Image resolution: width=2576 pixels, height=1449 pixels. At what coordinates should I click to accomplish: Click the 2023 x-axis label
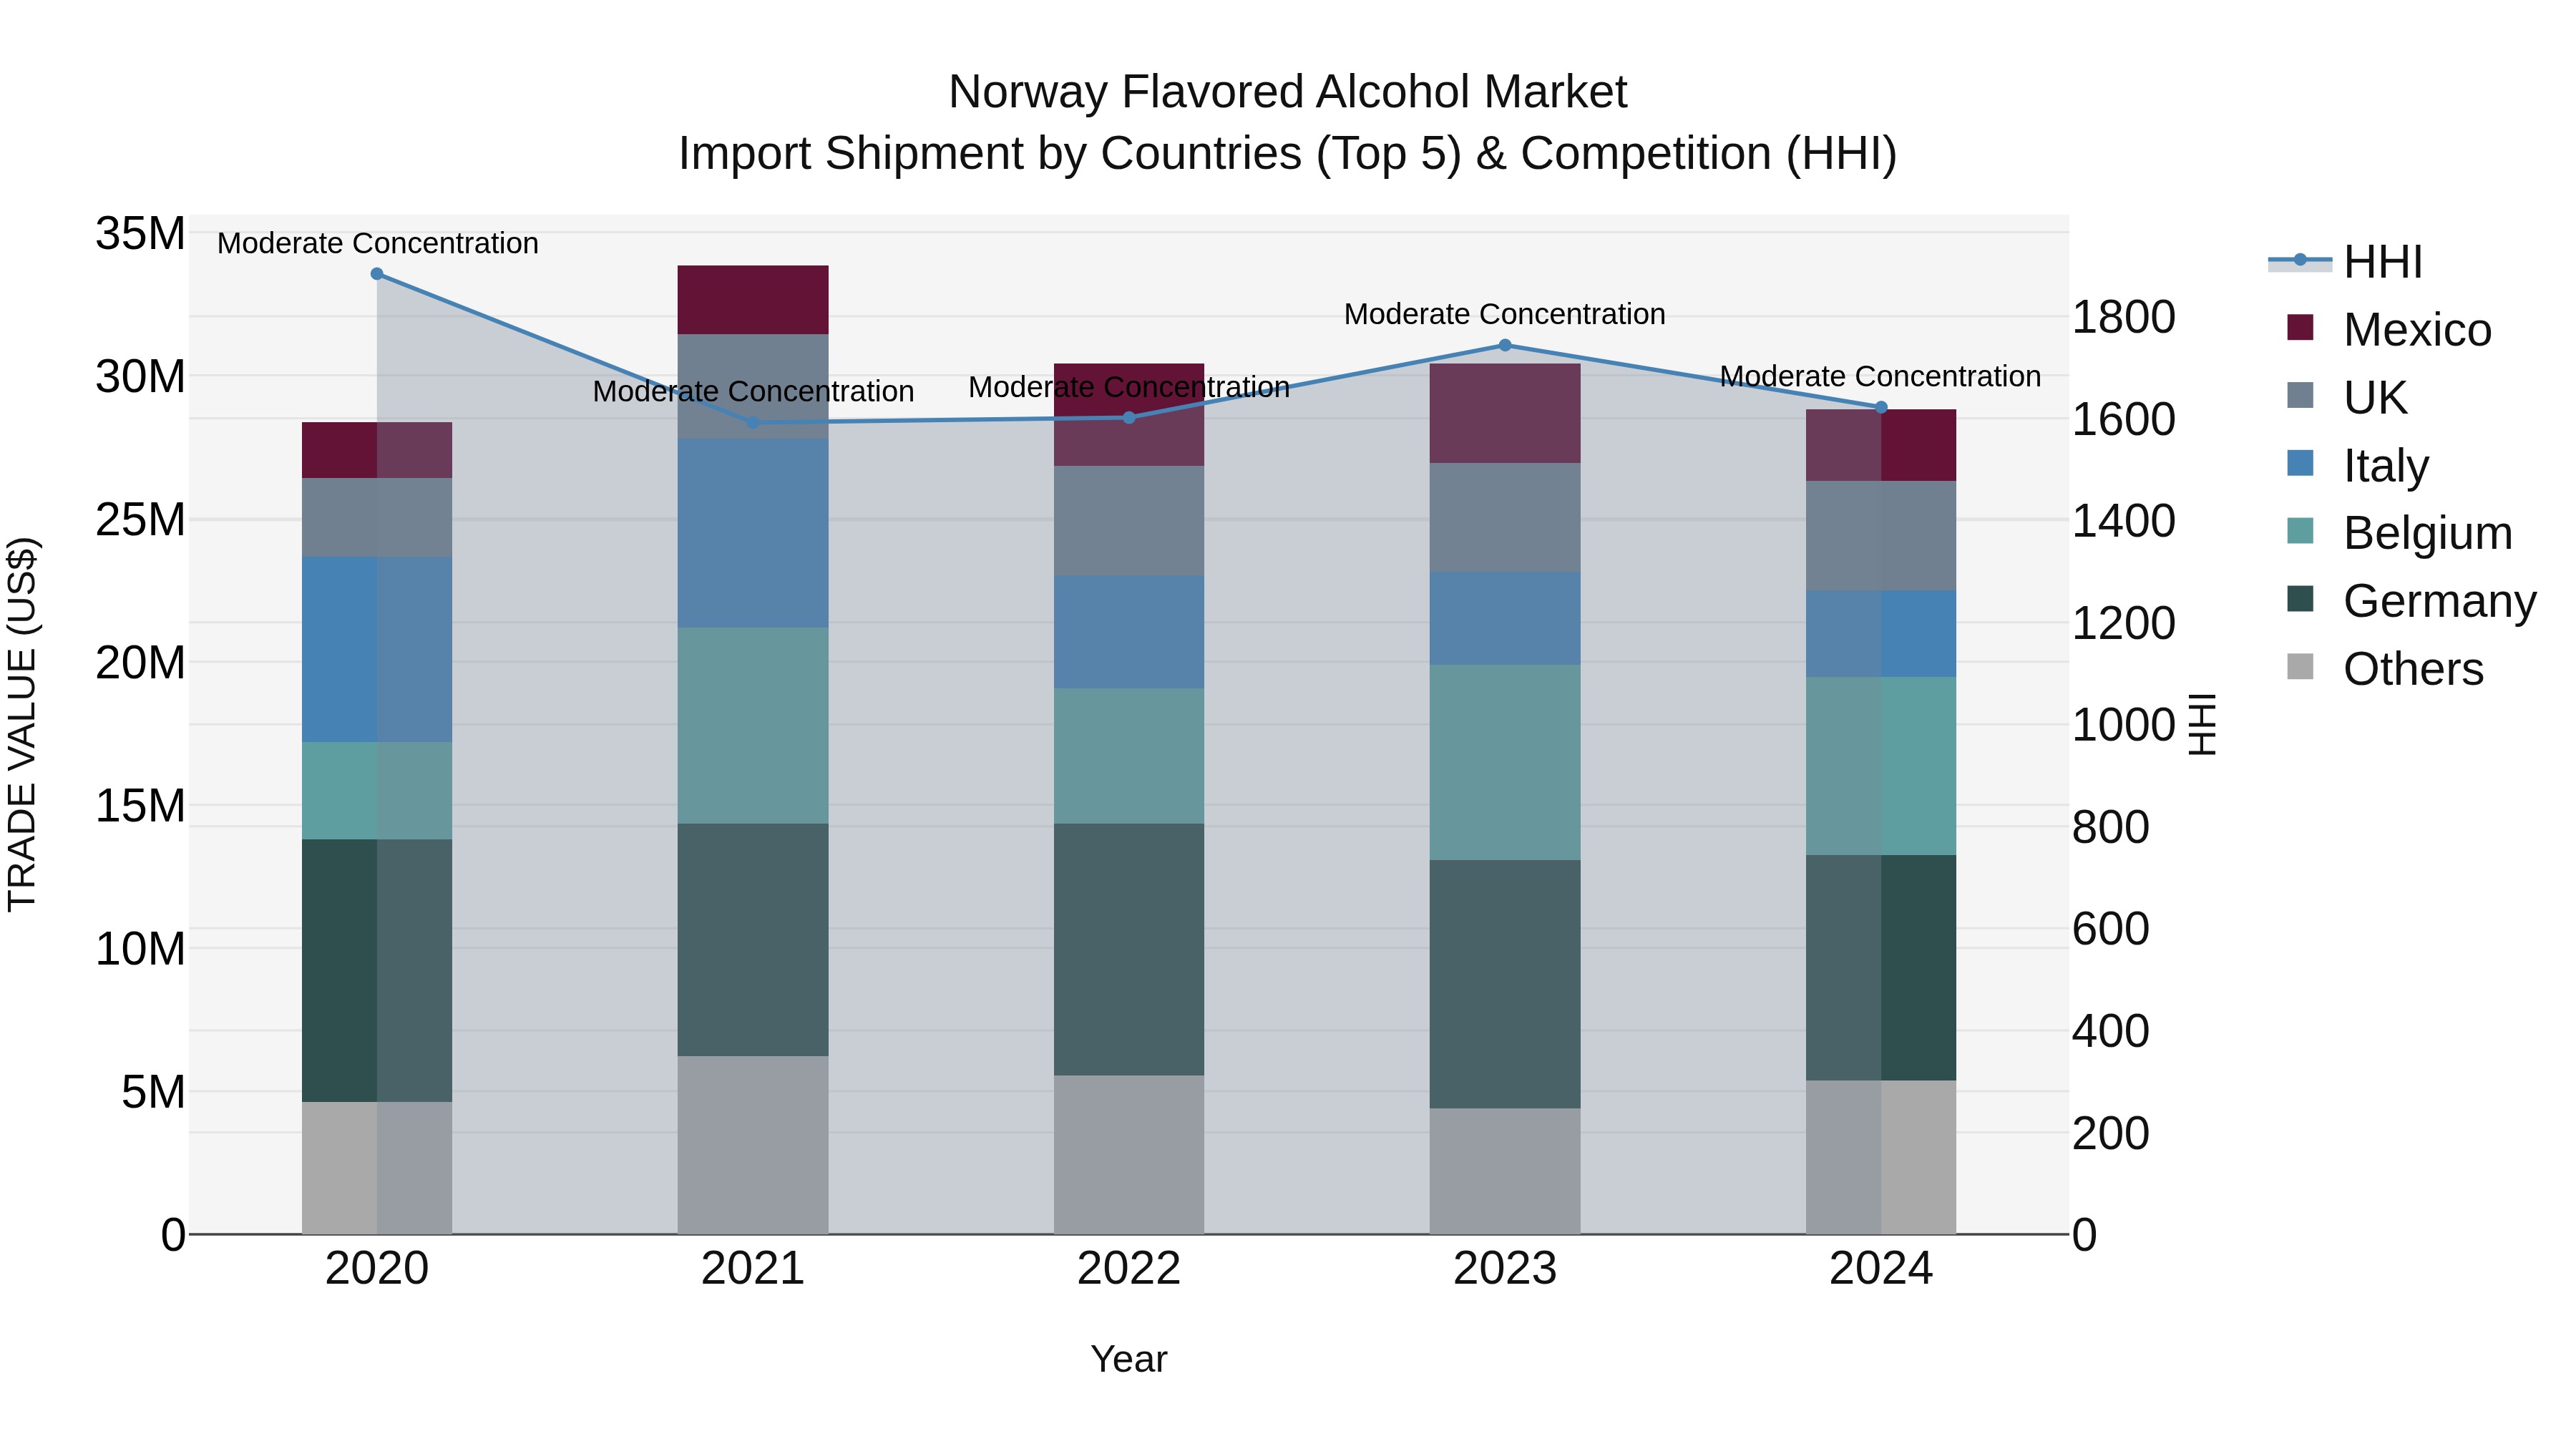(x=1505, y=1269)
